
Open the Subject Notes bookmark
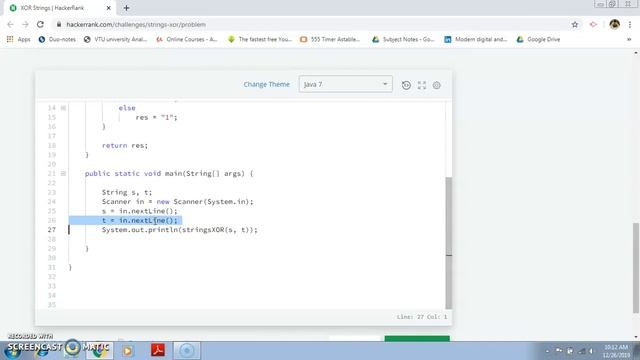point(403,39)
